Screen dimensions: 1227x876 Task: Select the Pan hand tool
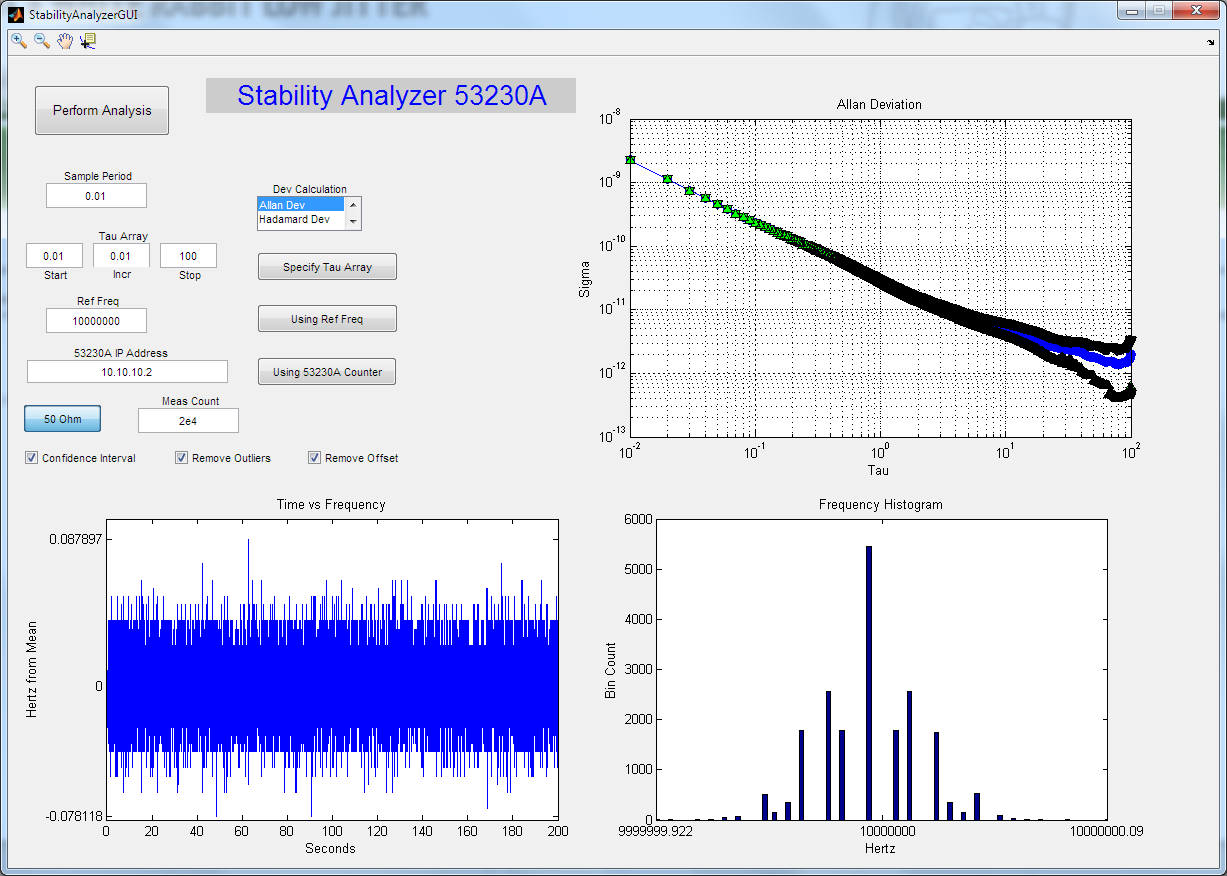pyautogui.click(x=65, y=41)
